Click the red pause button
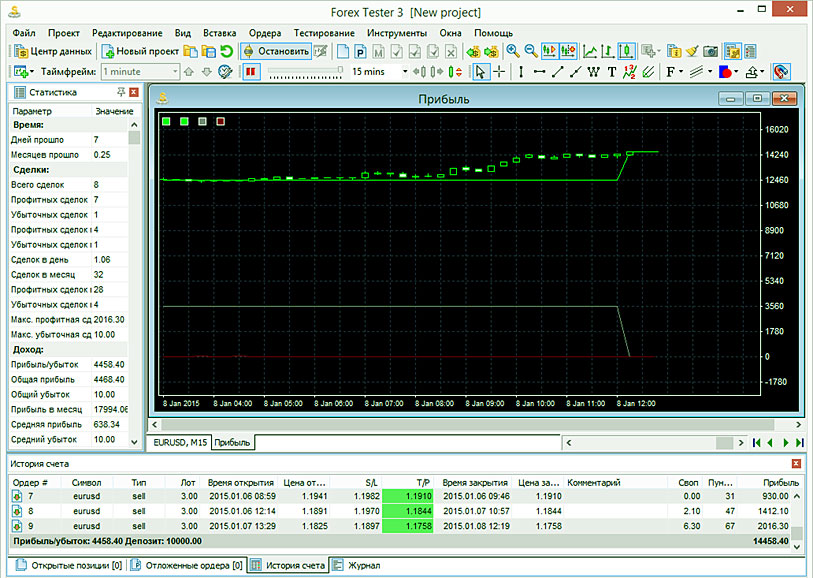Screen dimensions: 813x578 pos(249,72)
